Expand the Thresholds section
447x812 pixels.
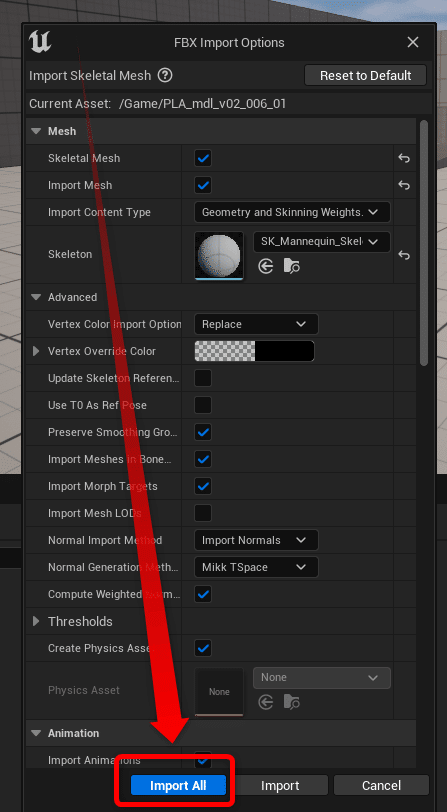coord(36,621)
